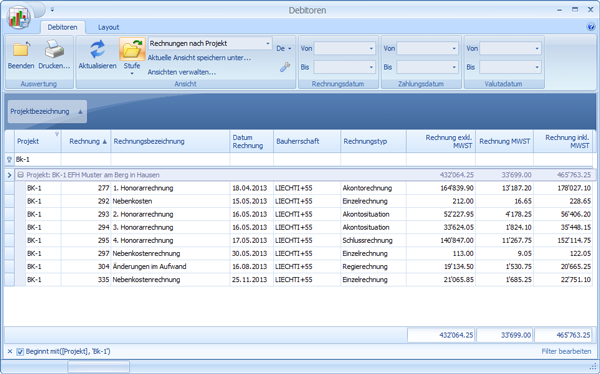Screen dimensions: 600x374
Task: Click footer total 432'064.25
Action: [441, 335]
